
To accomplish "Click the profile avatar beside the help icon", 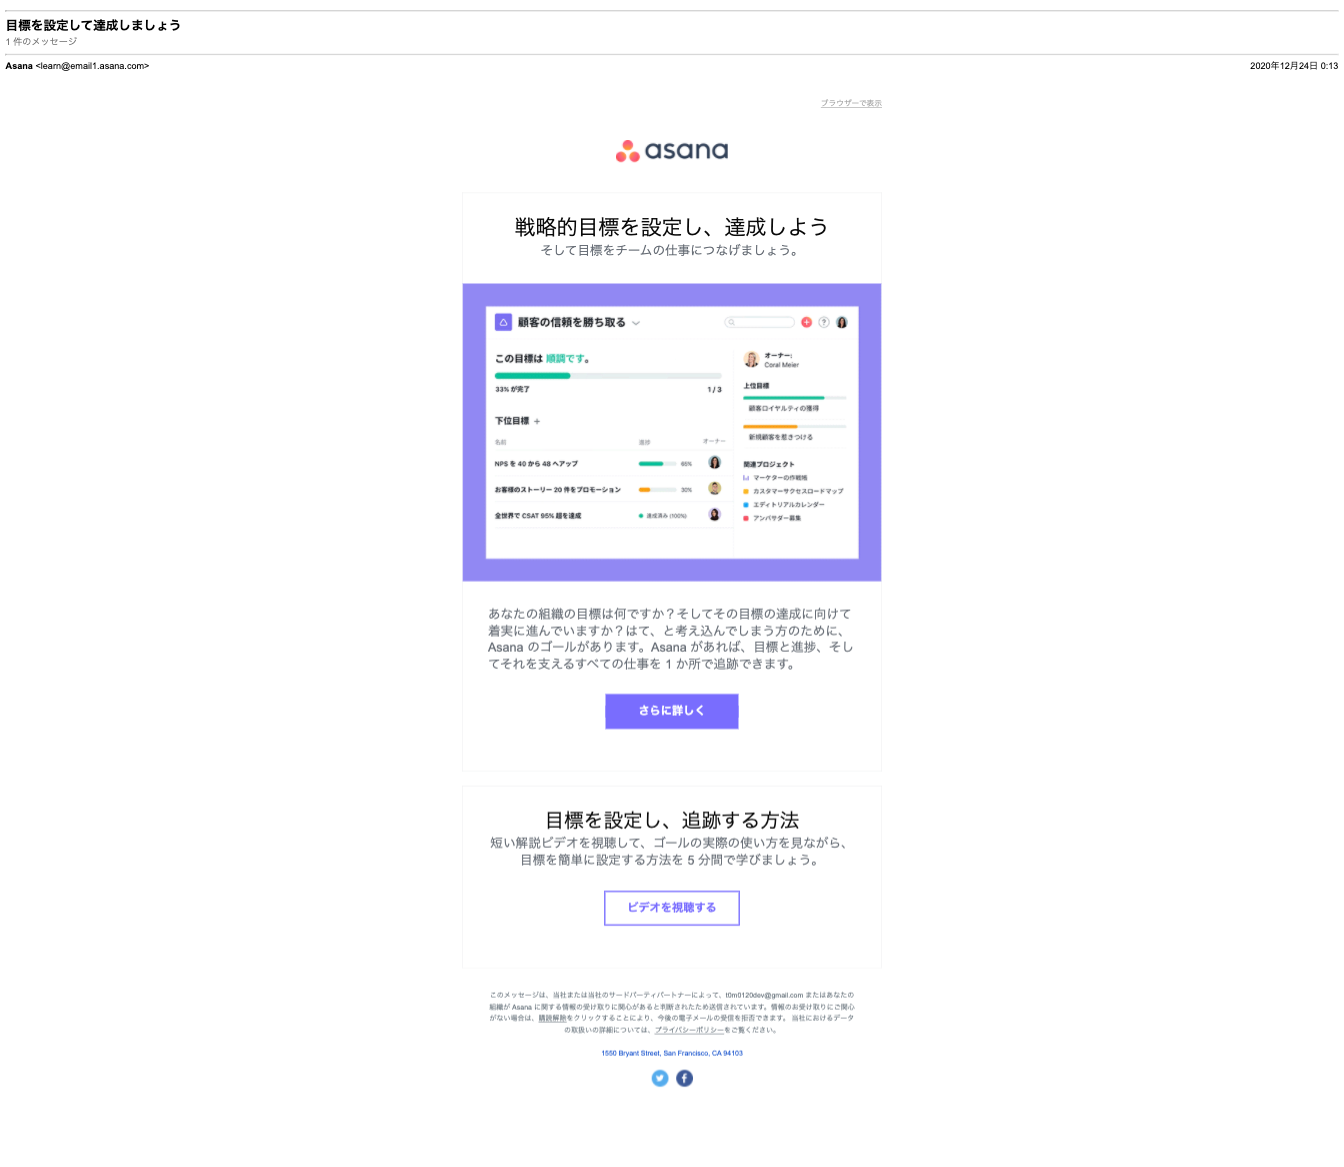I will point(842,322).
